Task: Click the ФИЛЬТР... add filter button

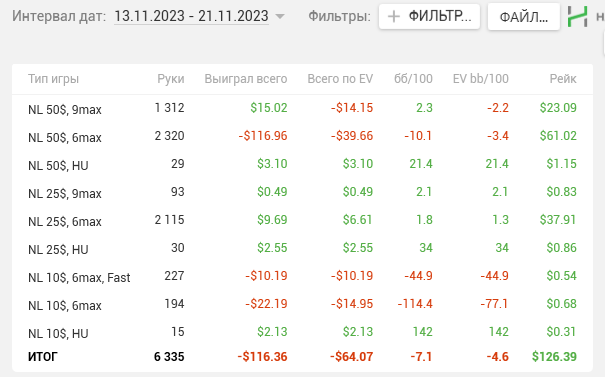Action: [x=429, y=17]
